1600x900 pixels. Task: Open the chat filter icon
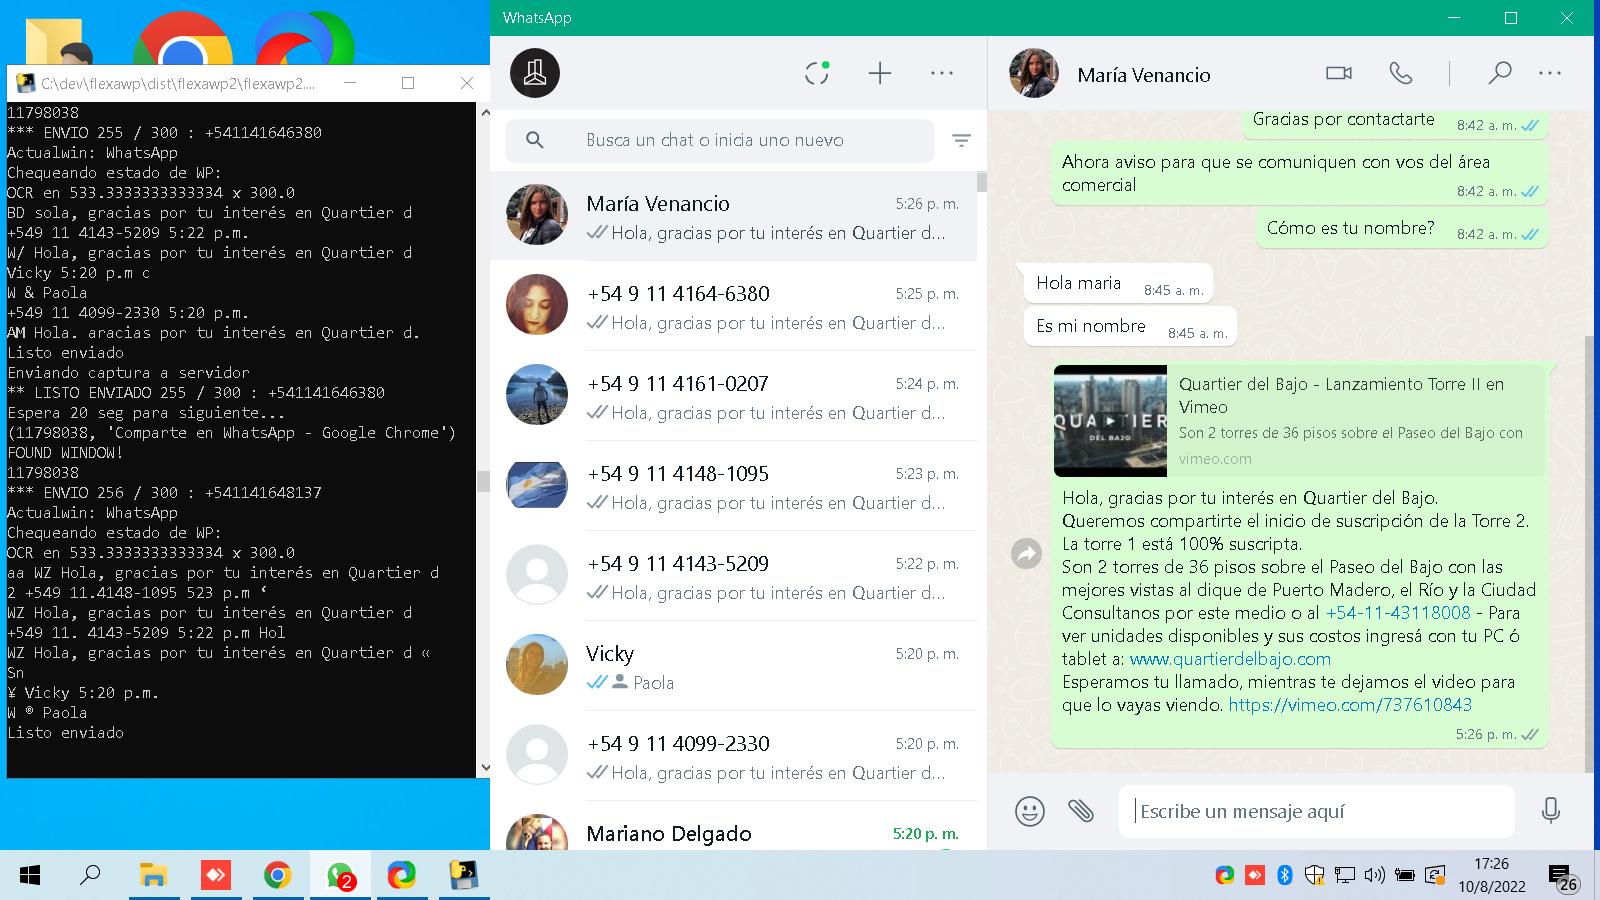(x=961, y=141)
